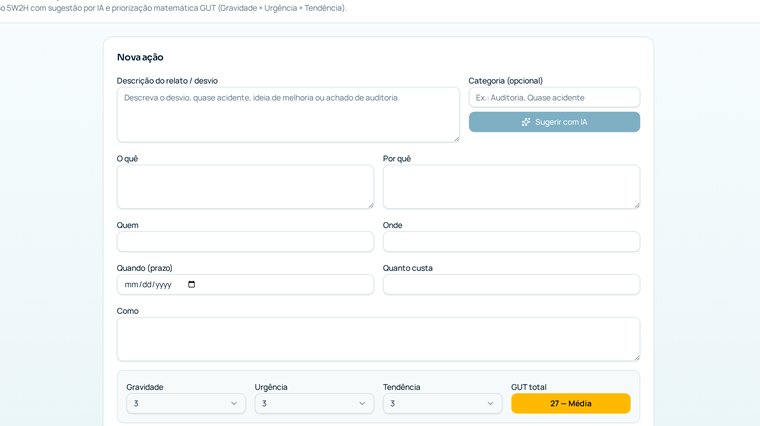Click the Tendência label
760x426 pixels.
click(401, 387)
